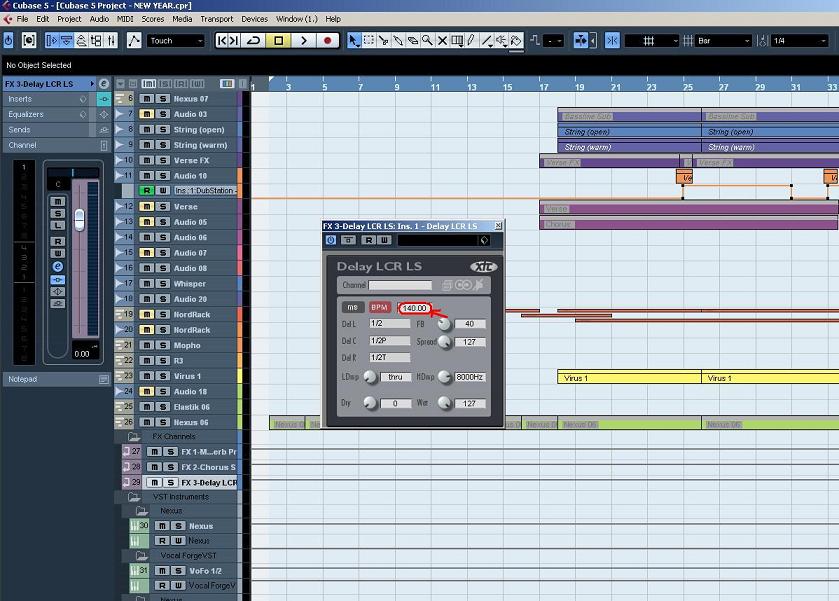Viewport: 839px width, 601px height.
Task: Click the Stop transport button
Action: point(279,41)
